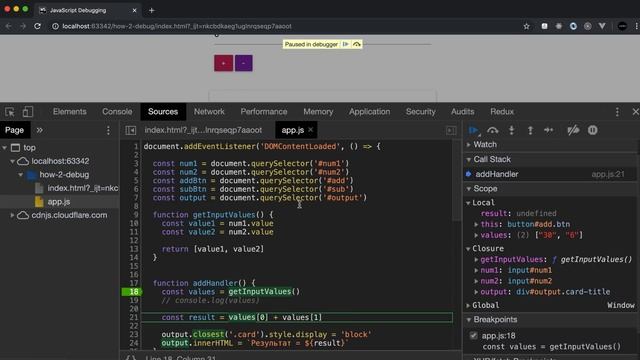Deactivate breakpoints icon in debugger toolbar

tap(573, 130)
